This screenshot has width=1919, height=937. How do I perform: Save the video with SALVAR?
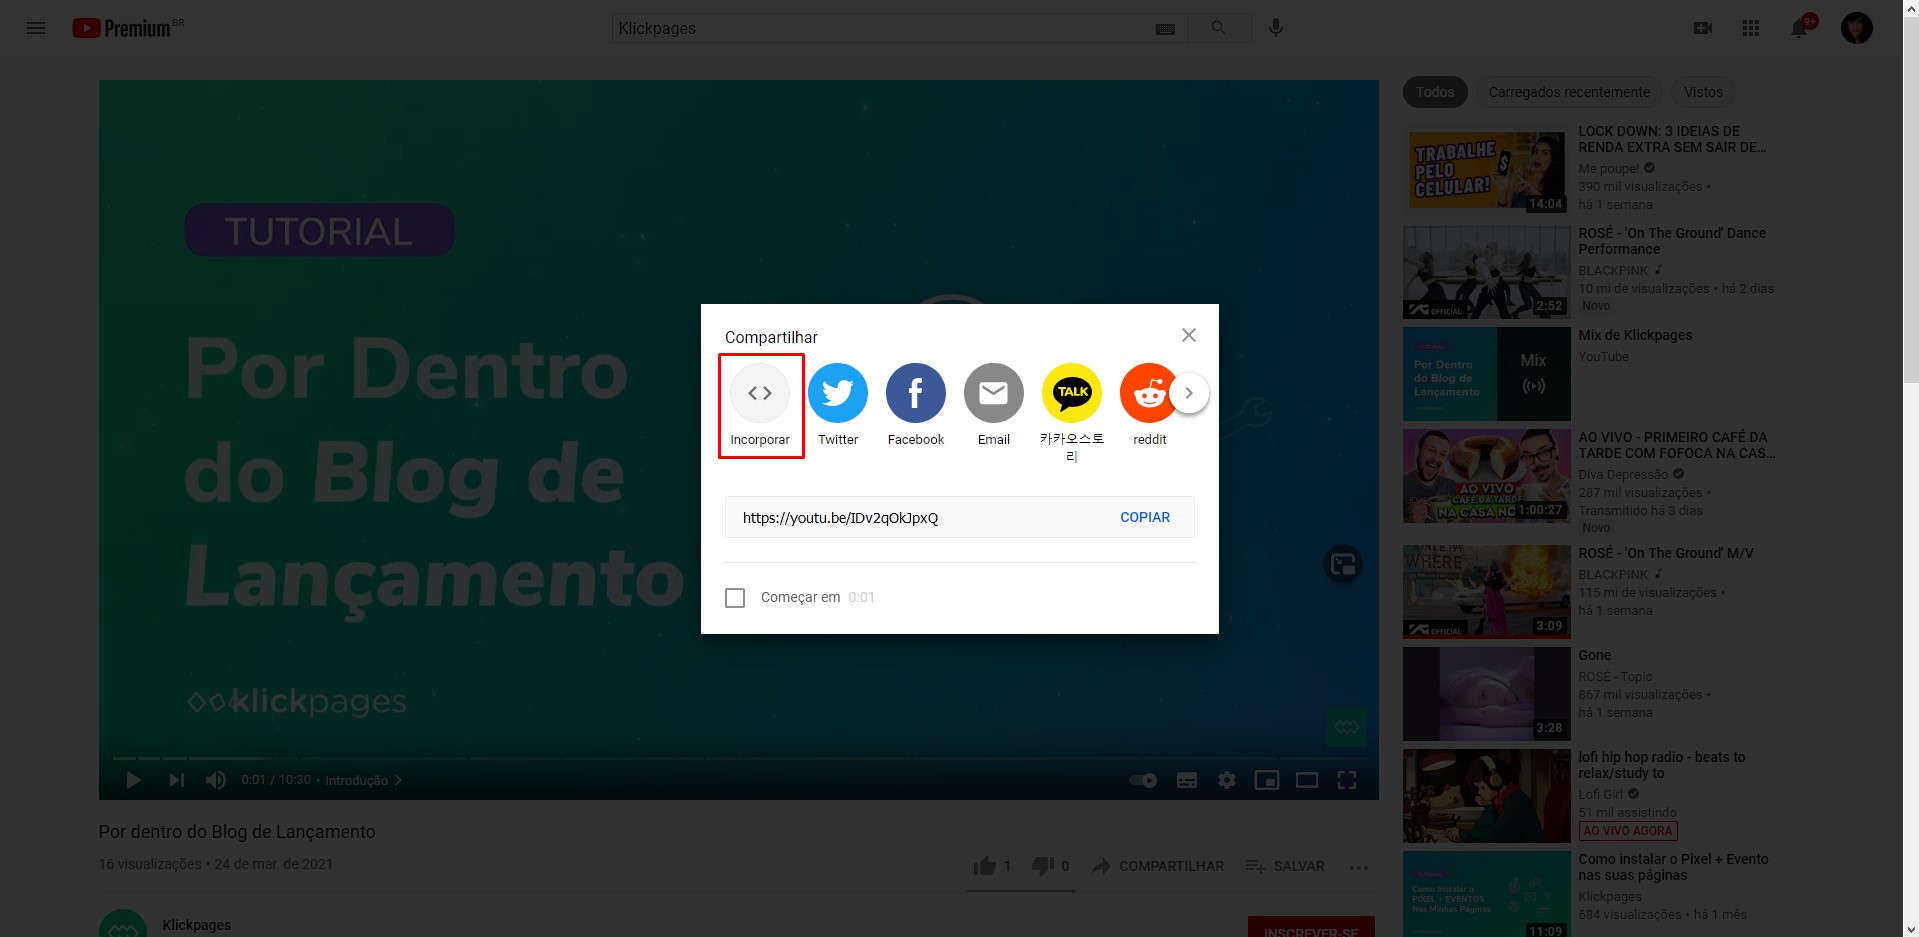click(1285, 866)
